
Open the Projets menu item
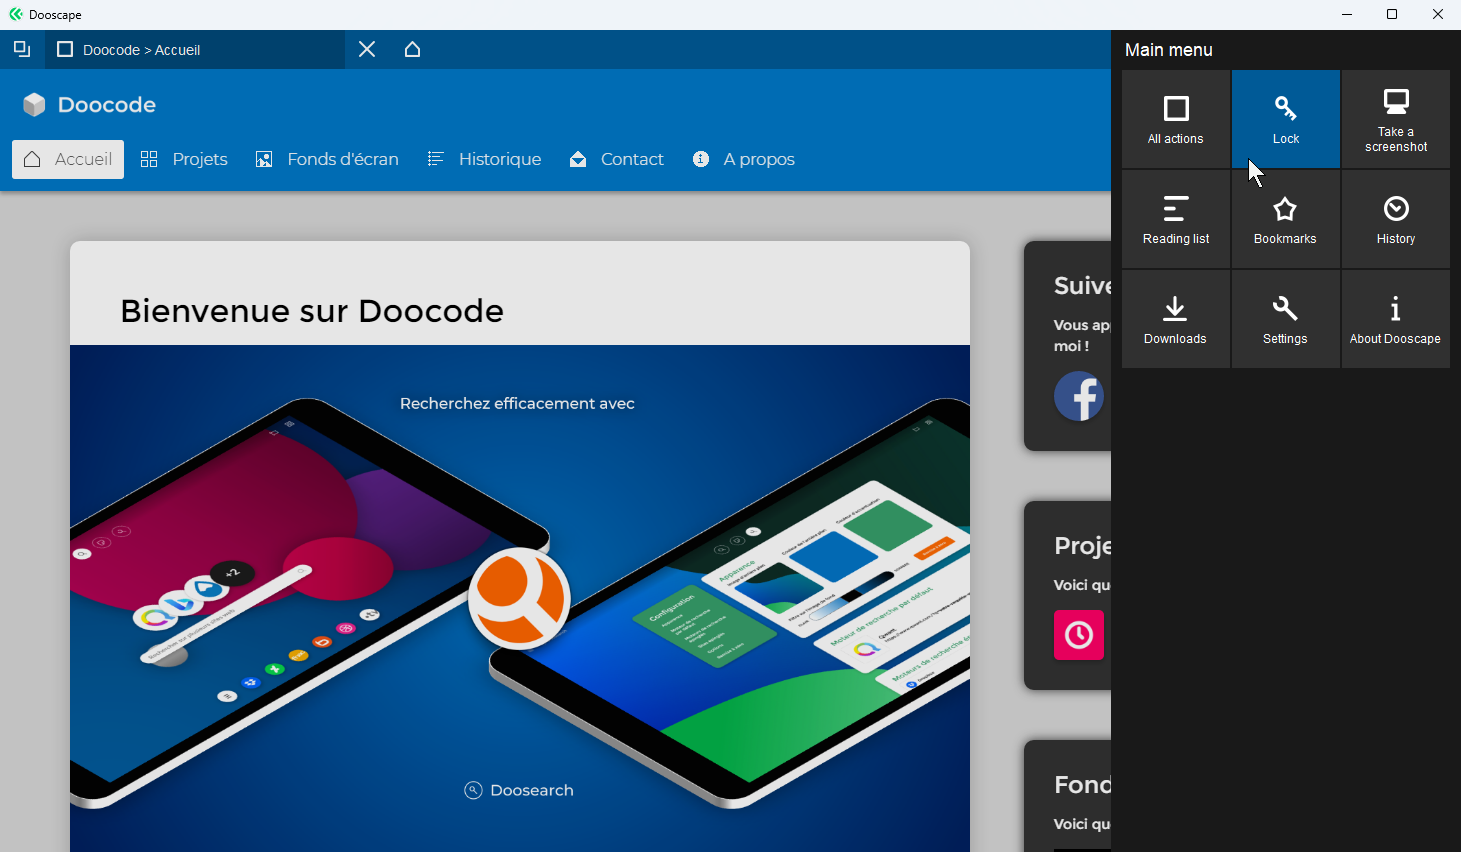click(x=184, y=159)
